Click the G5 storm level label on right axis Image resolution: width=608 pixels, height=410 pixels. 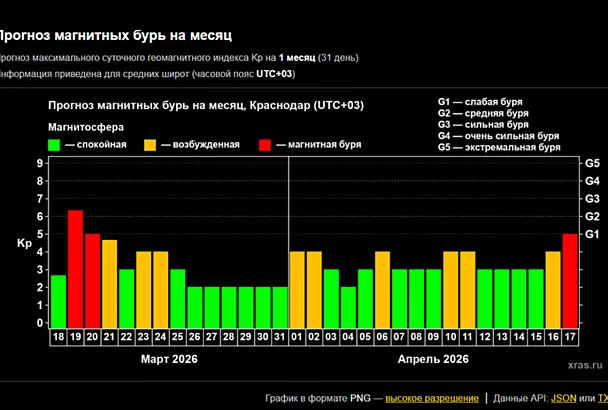coord(591,162)
